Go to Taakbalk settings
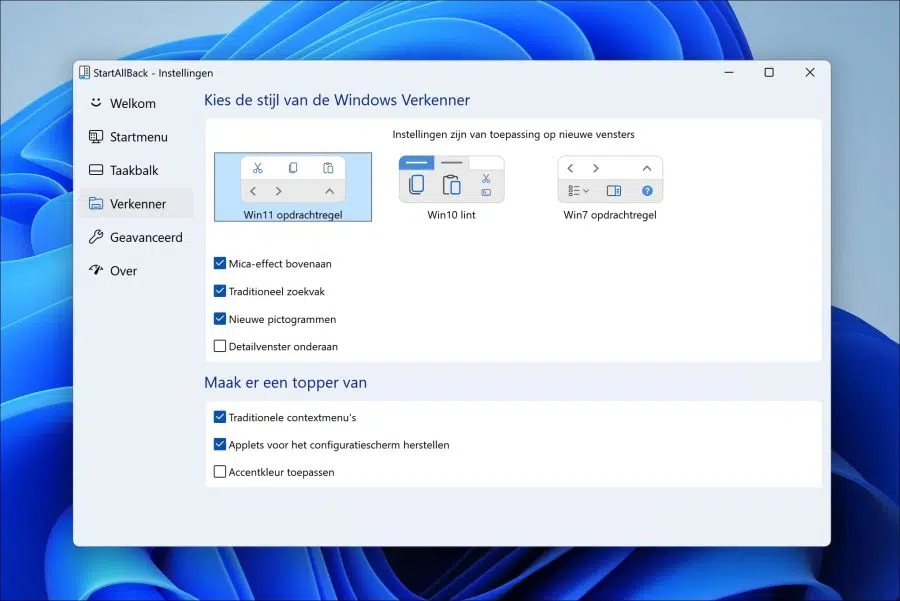 pos(135,170)
